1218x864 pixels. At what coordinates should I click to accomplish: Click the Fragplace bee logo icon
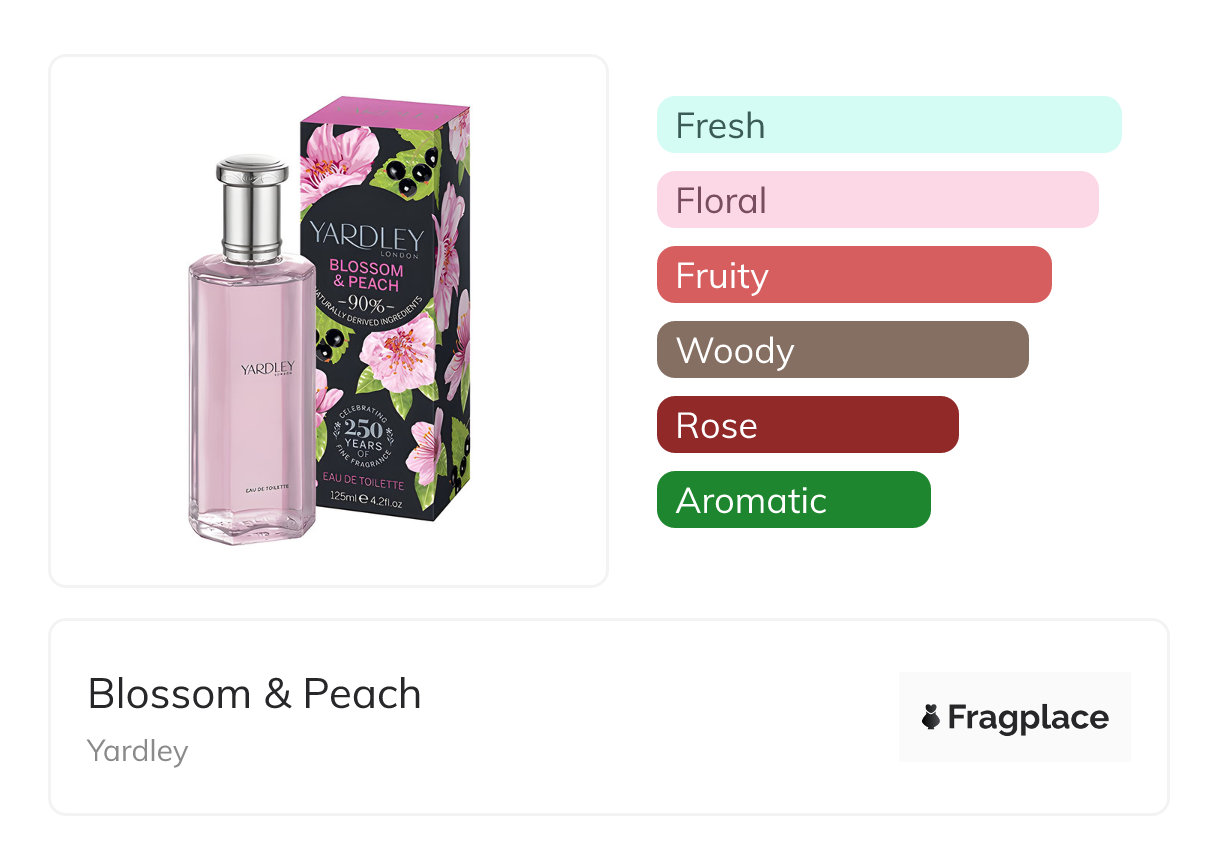[x=931, y=717]
